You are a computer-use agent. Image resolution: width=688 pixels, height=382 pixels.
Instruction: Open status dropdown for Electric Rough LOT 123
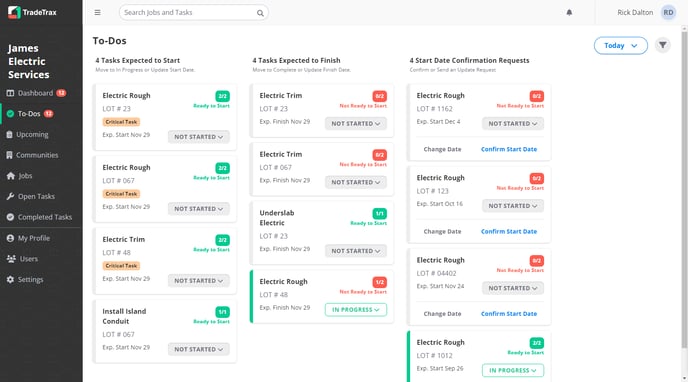click(x=513, y=206)
